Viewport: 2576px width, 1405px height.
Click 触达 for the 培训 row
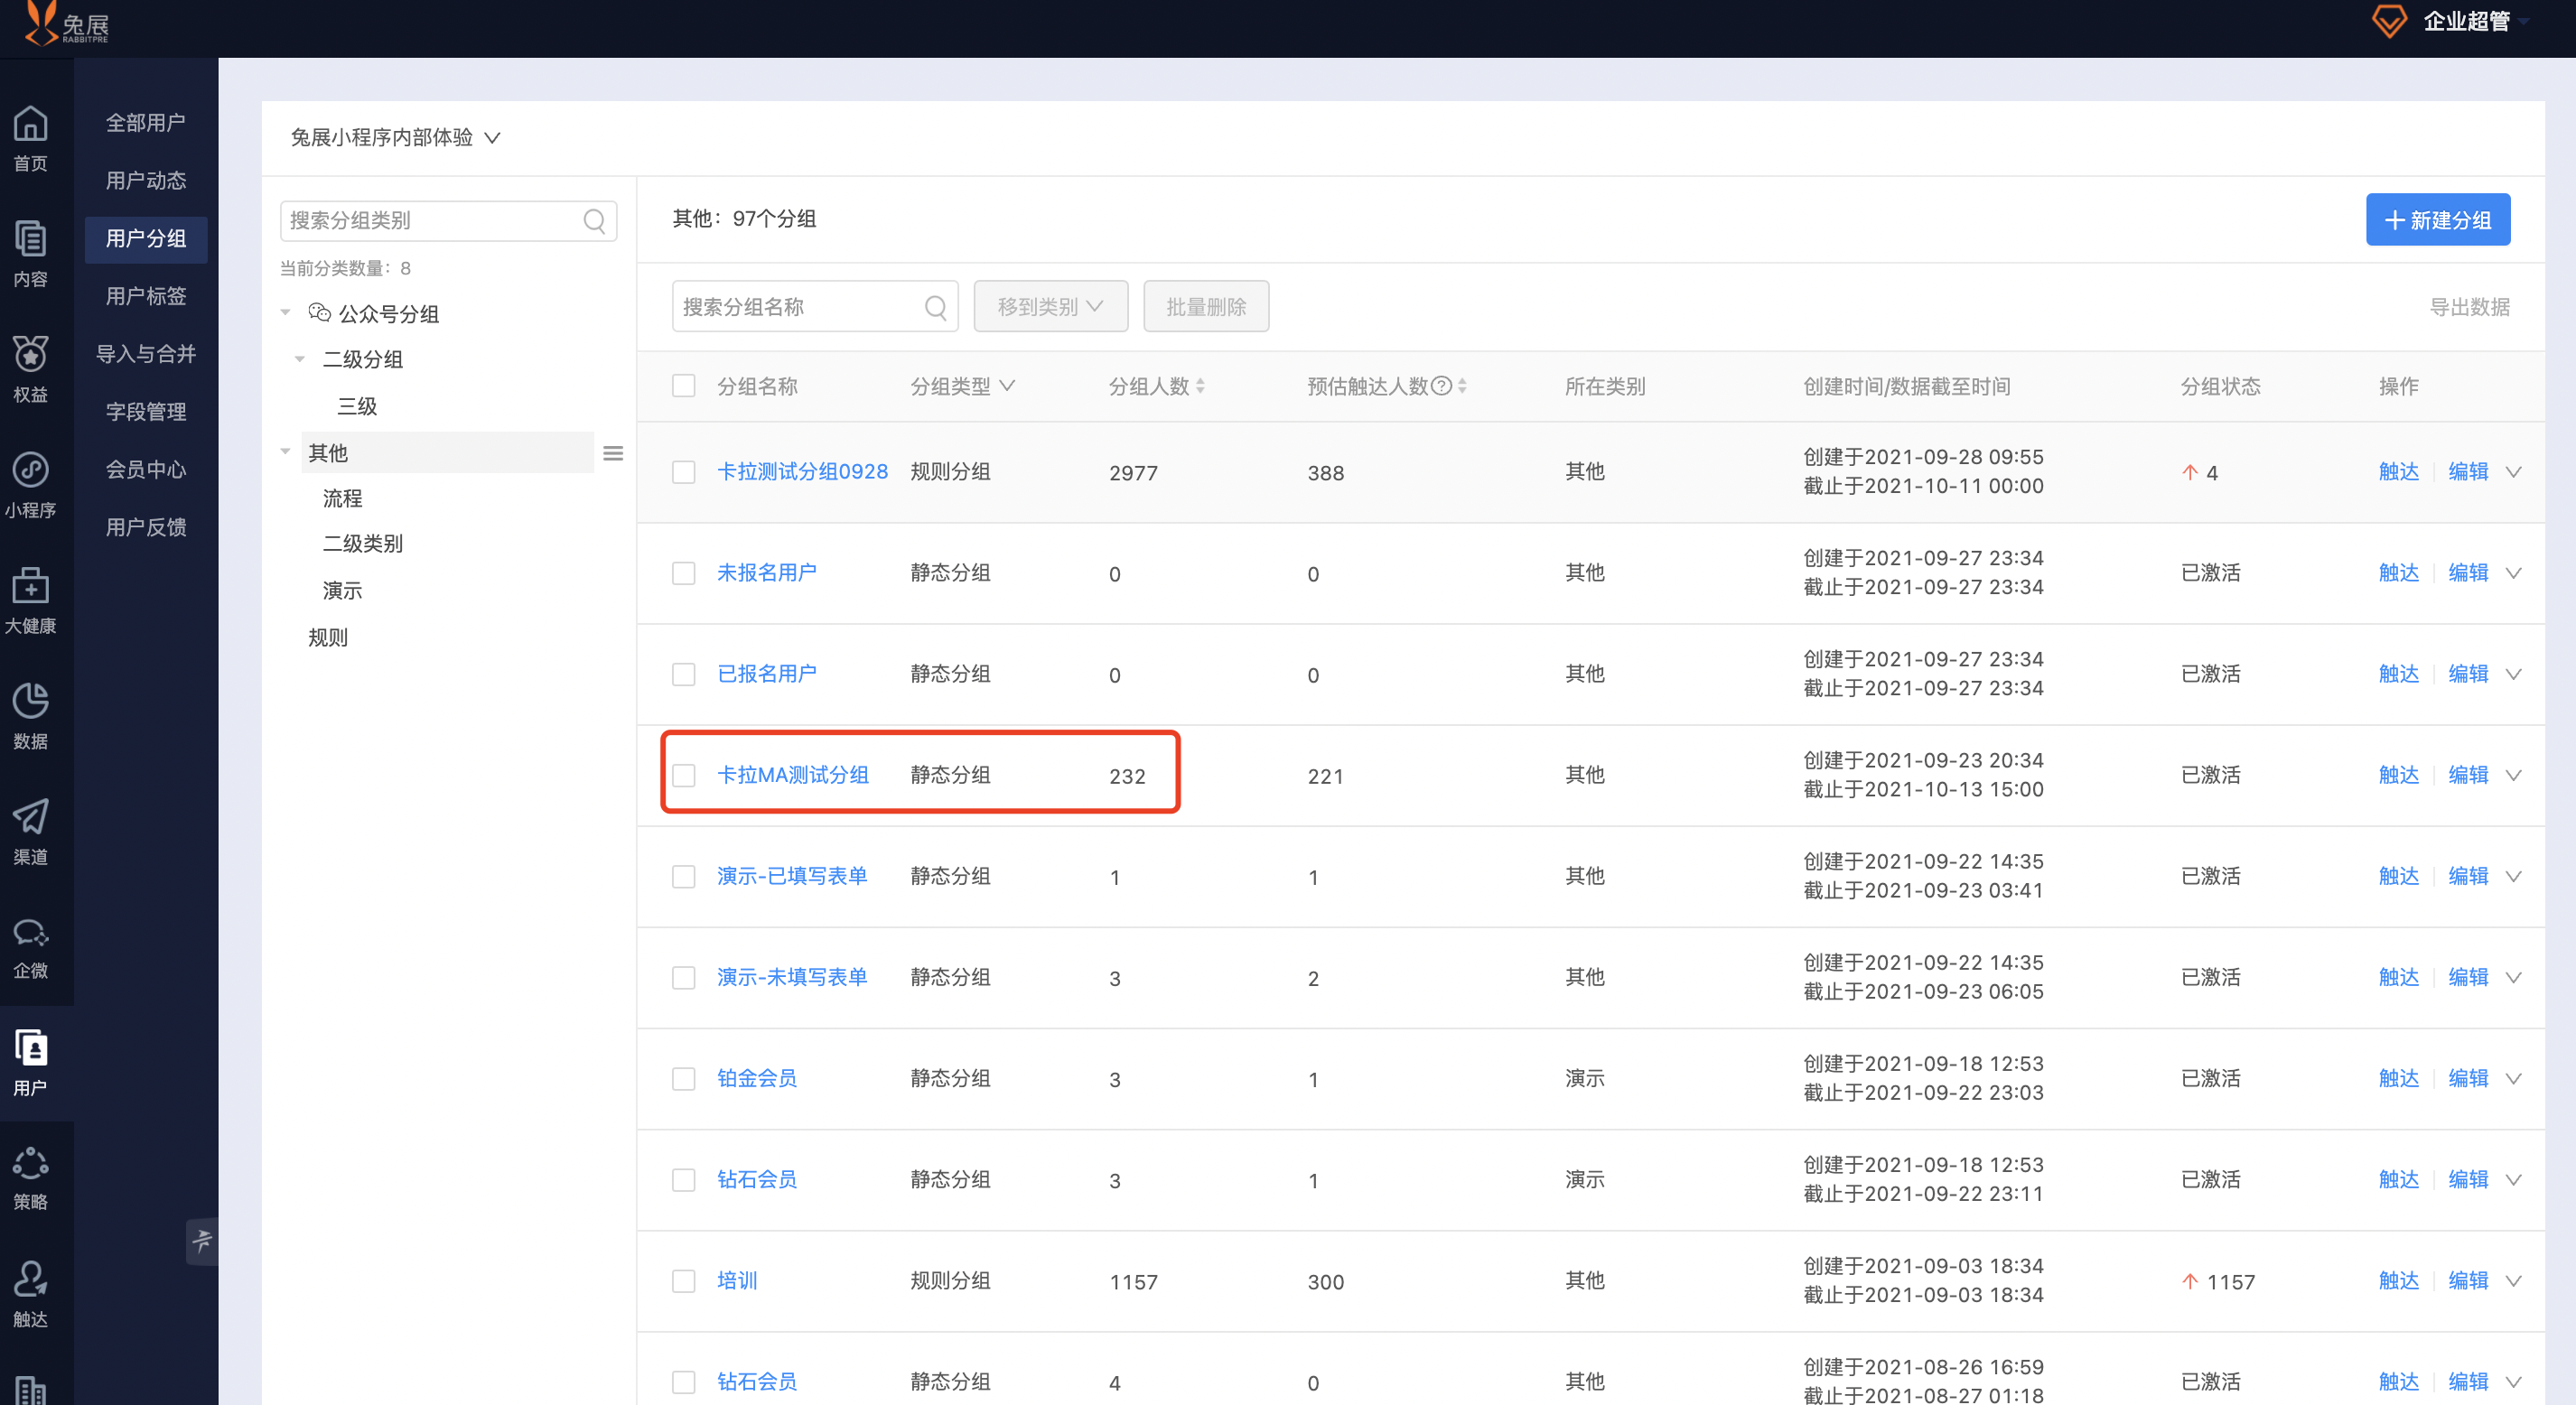2398,1281
